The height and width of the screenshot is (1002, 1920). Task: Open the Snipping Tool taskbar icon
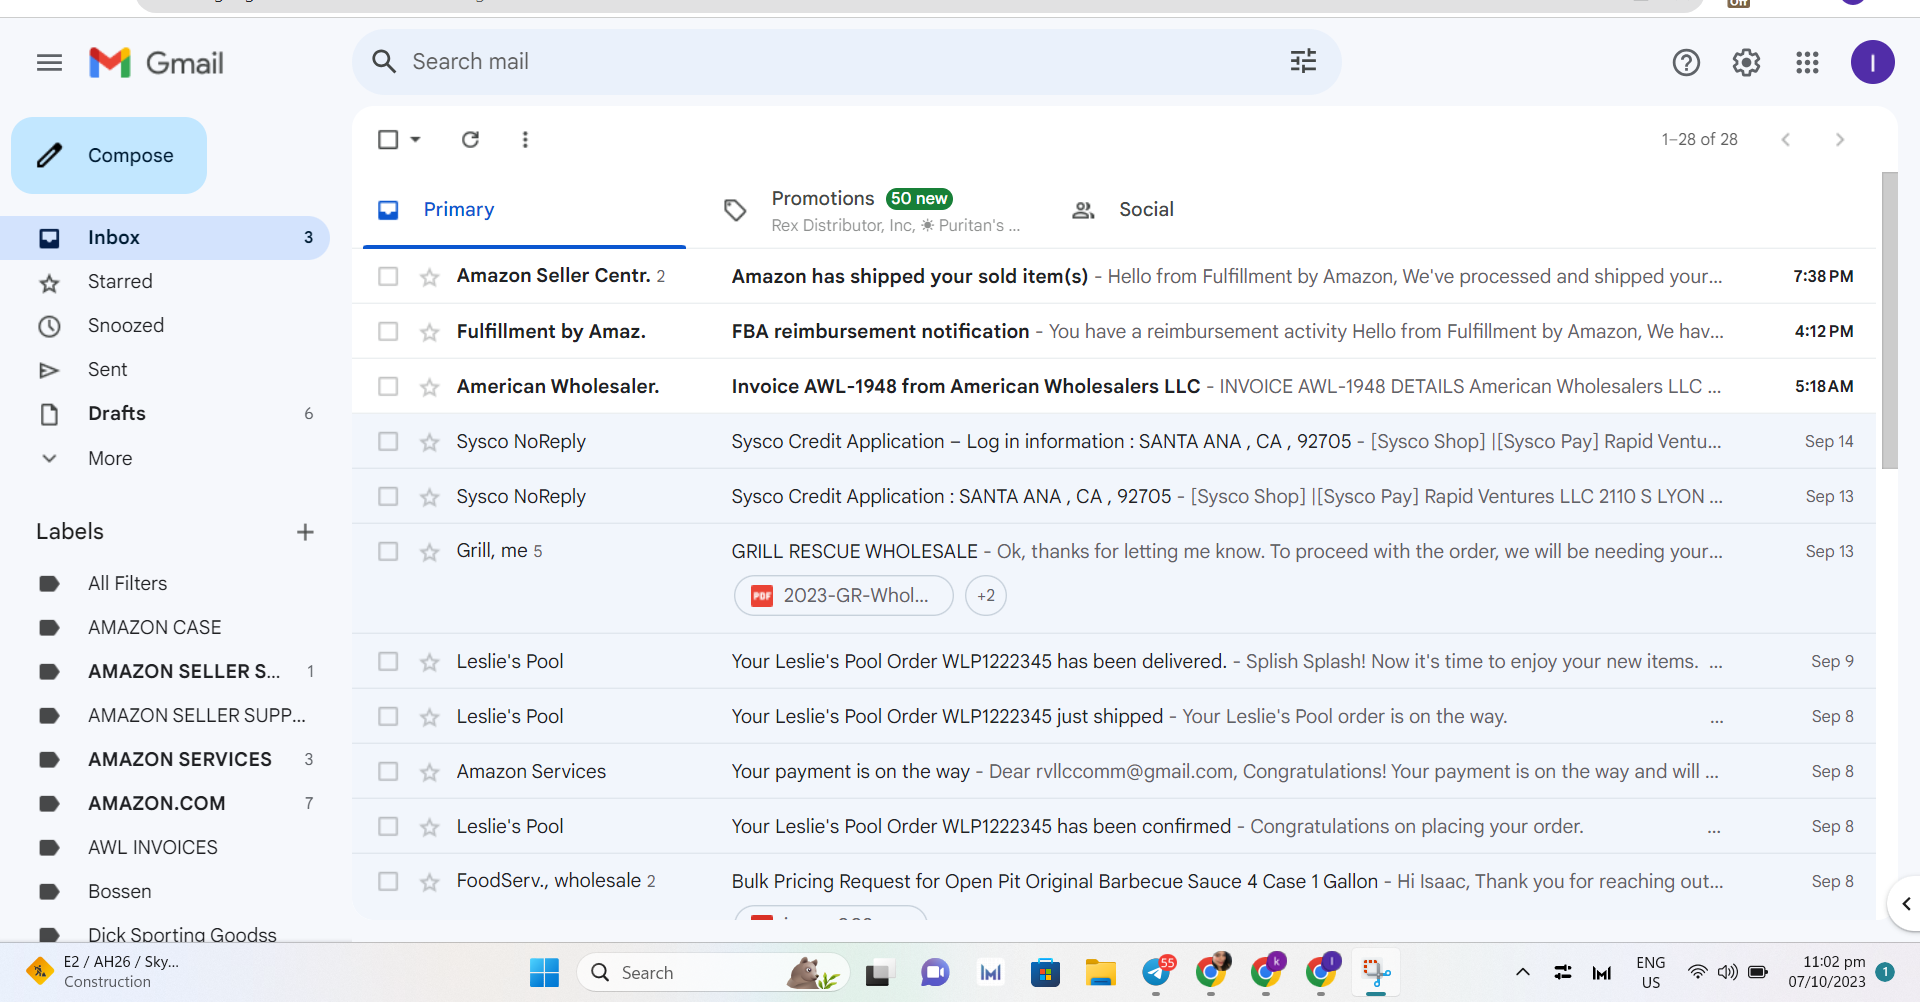(1376, 972)
